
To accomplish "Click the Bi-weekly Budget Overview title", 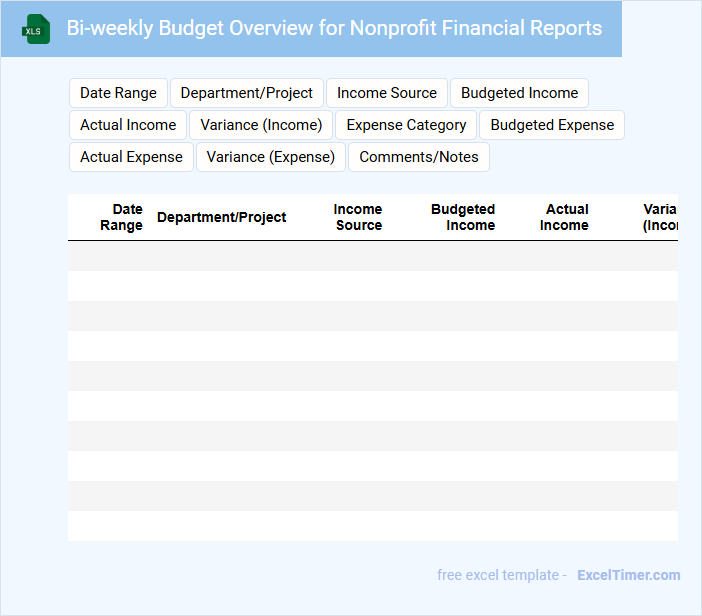I will point(334,28).
